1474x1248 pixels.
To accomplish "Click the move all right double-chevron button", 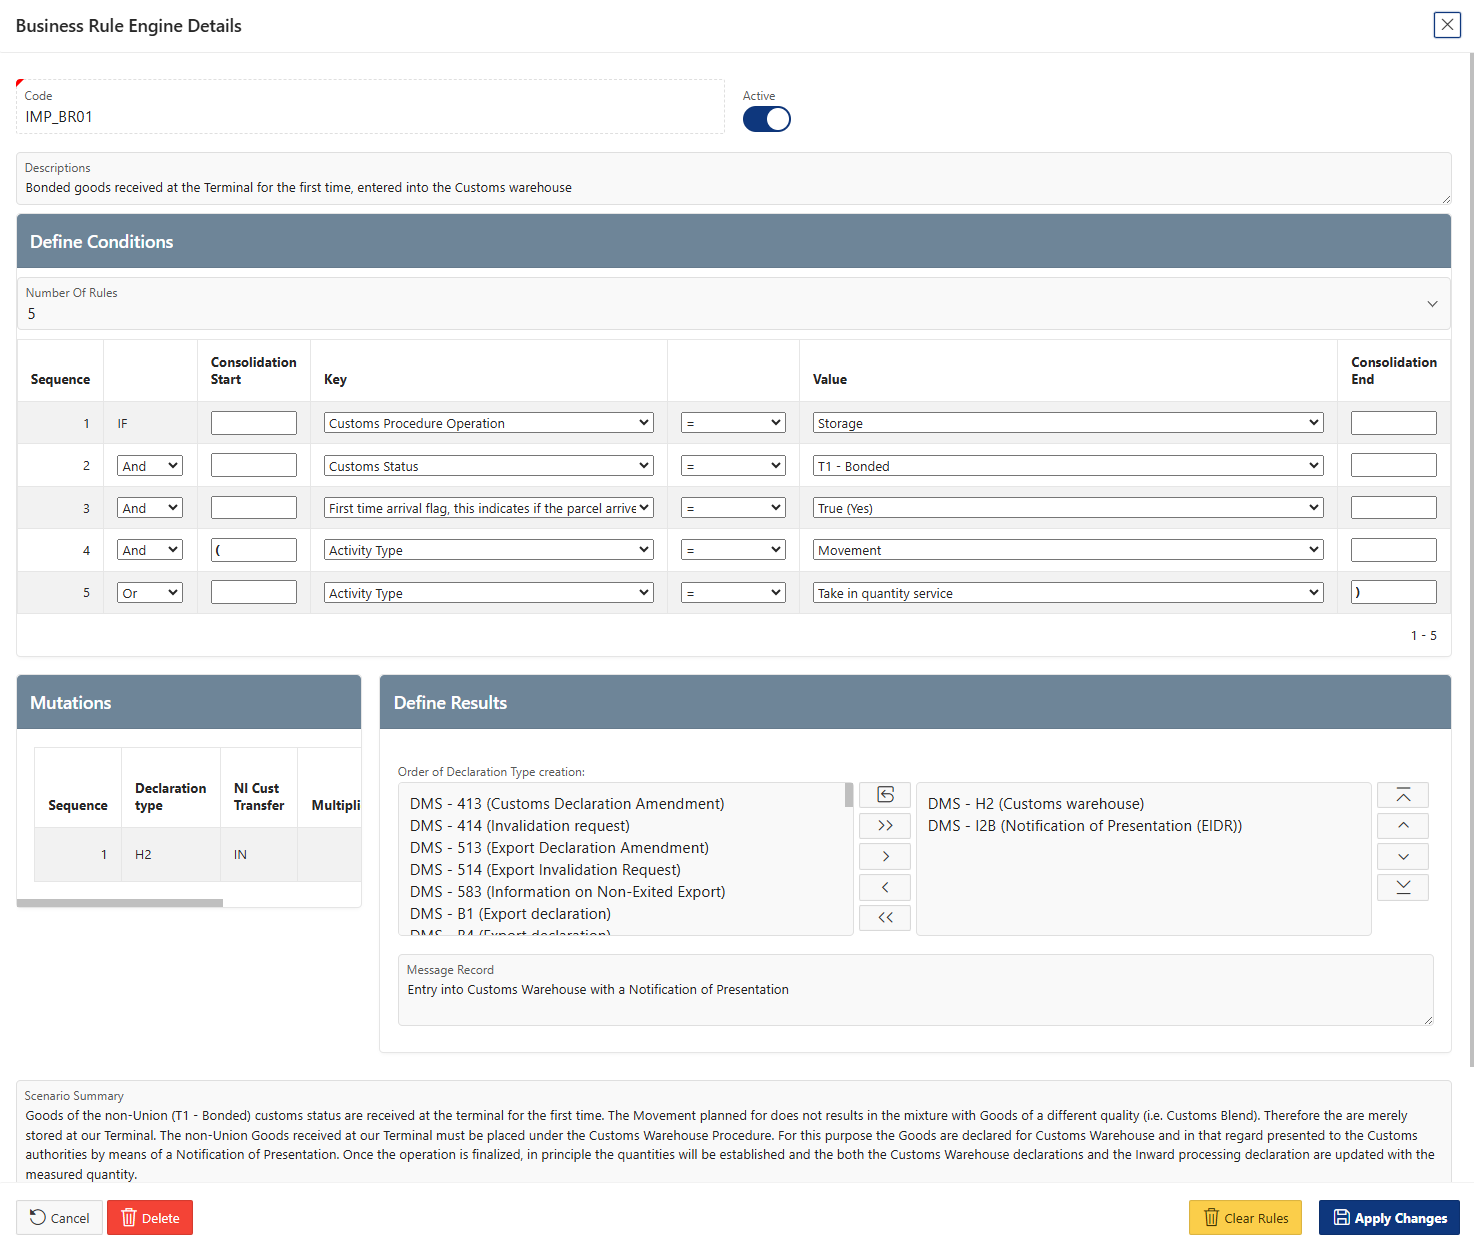I will click(x=885, y=826).
